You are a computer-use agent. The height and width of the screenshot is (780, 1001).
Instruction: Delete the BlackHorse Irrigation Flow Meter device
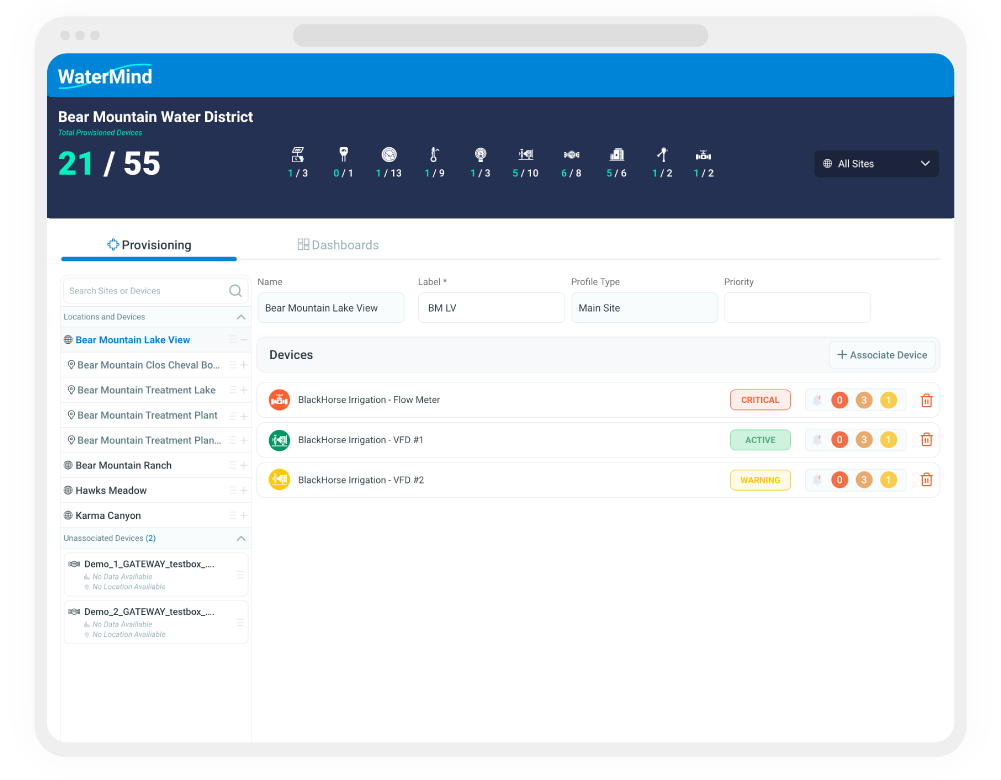[x=926, y=400]
